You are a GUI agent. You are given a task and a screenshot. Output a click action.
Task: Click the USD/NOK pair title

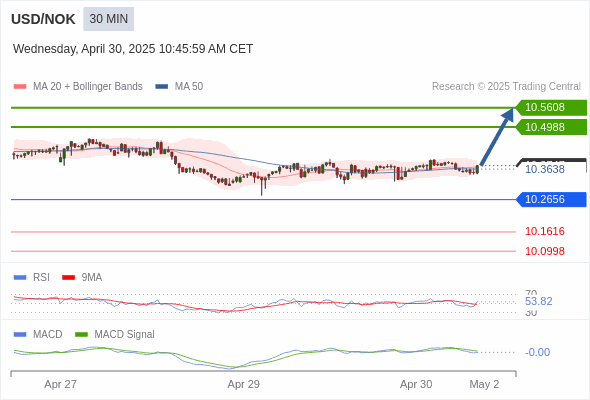pyautogui.click(x=43, y=19)
